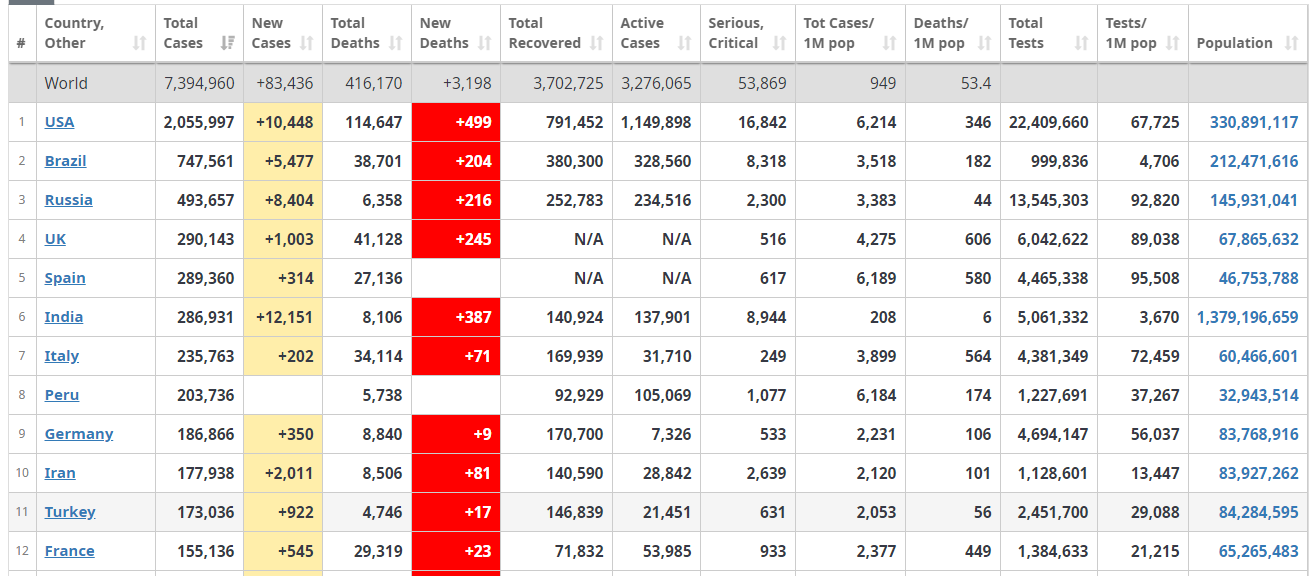Viewport: 1309px width, 576px height.
Task: Select France deaths per million 449
Action: pyautogui.click(x=978, y=551)
